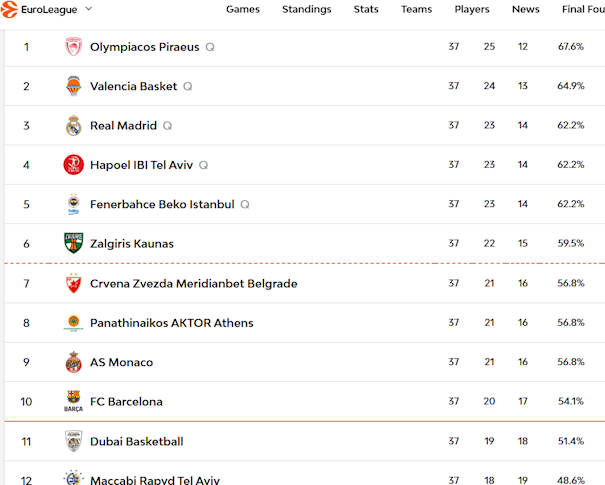Open the Stats menu item

click(x=366, y=9)
